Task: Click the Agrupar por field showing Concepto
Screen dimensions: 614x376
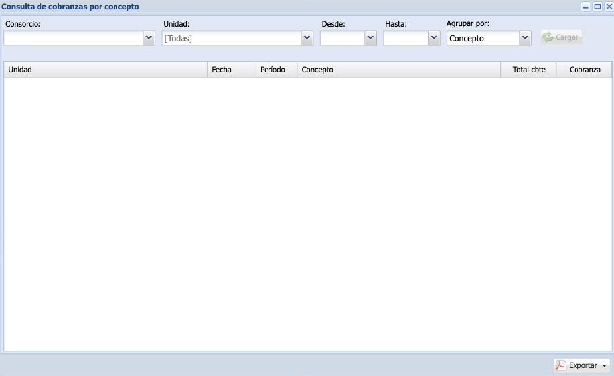Action: [x=483, y=38]
